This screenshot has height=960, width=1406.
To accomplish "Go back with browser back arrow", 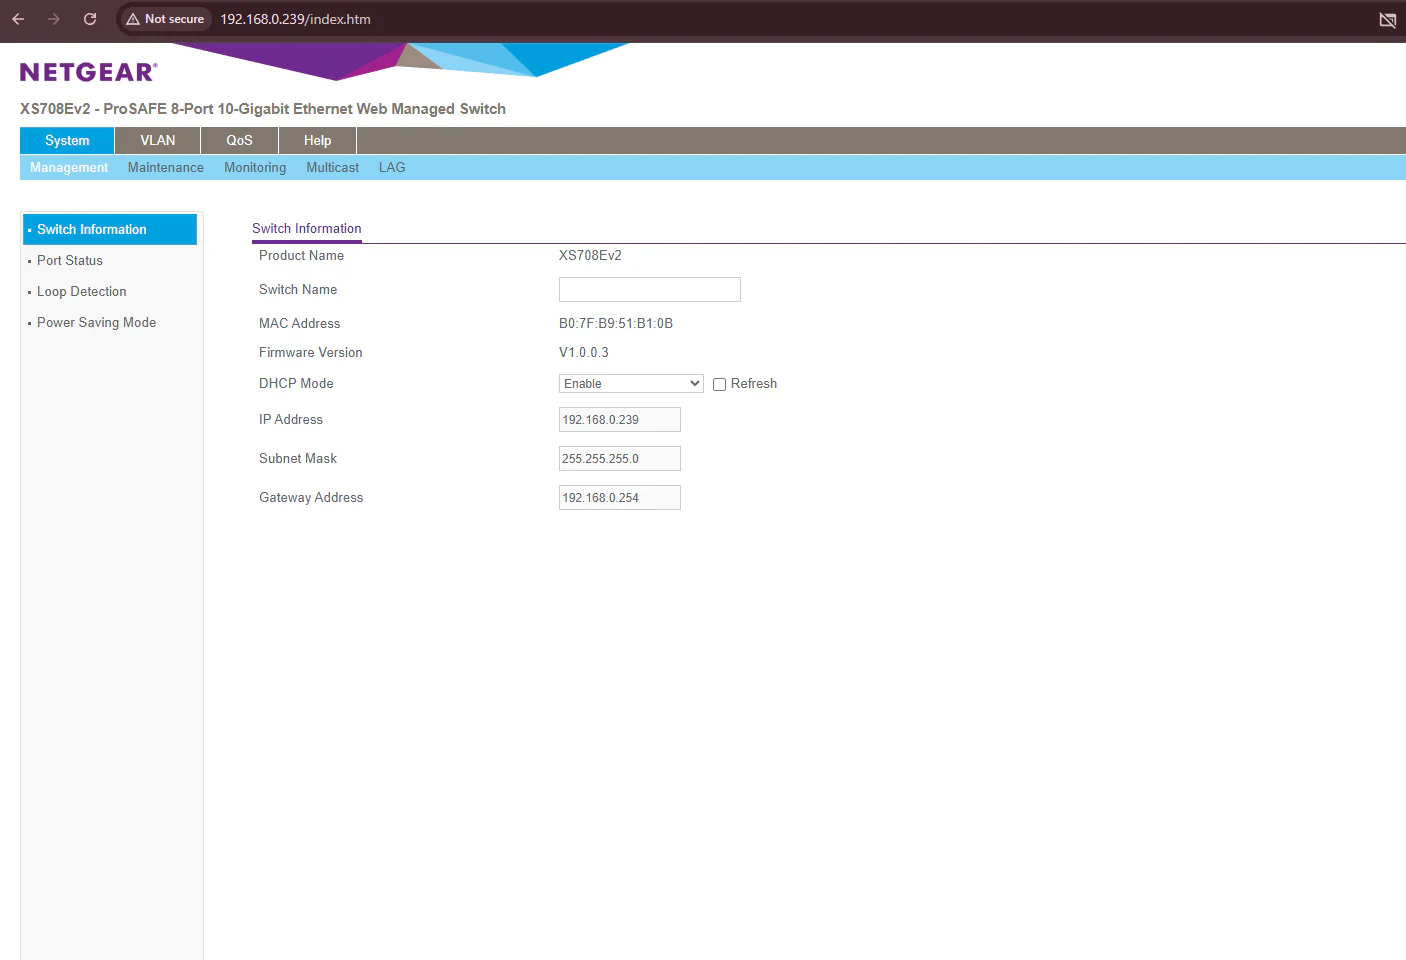I will [x=18, y=19].
